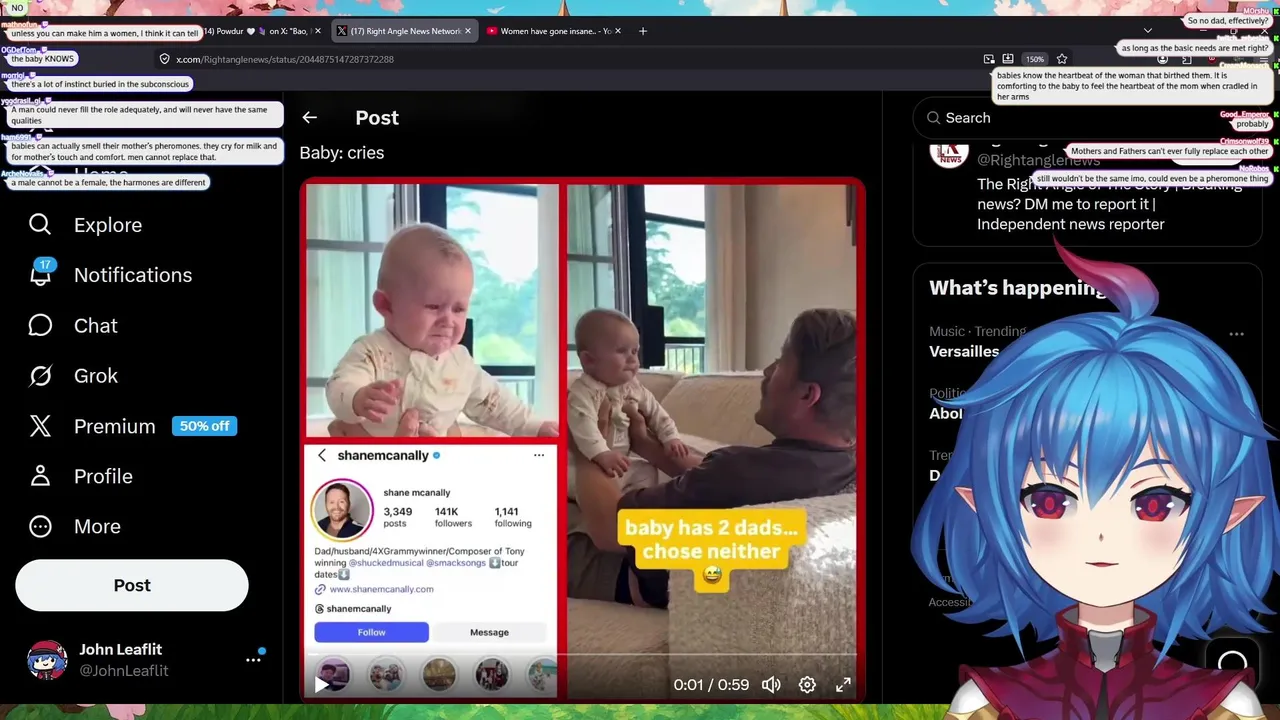Click the site info icon in address bar
This screenshot has height=720, width=1280.
[x=165, y=59]
